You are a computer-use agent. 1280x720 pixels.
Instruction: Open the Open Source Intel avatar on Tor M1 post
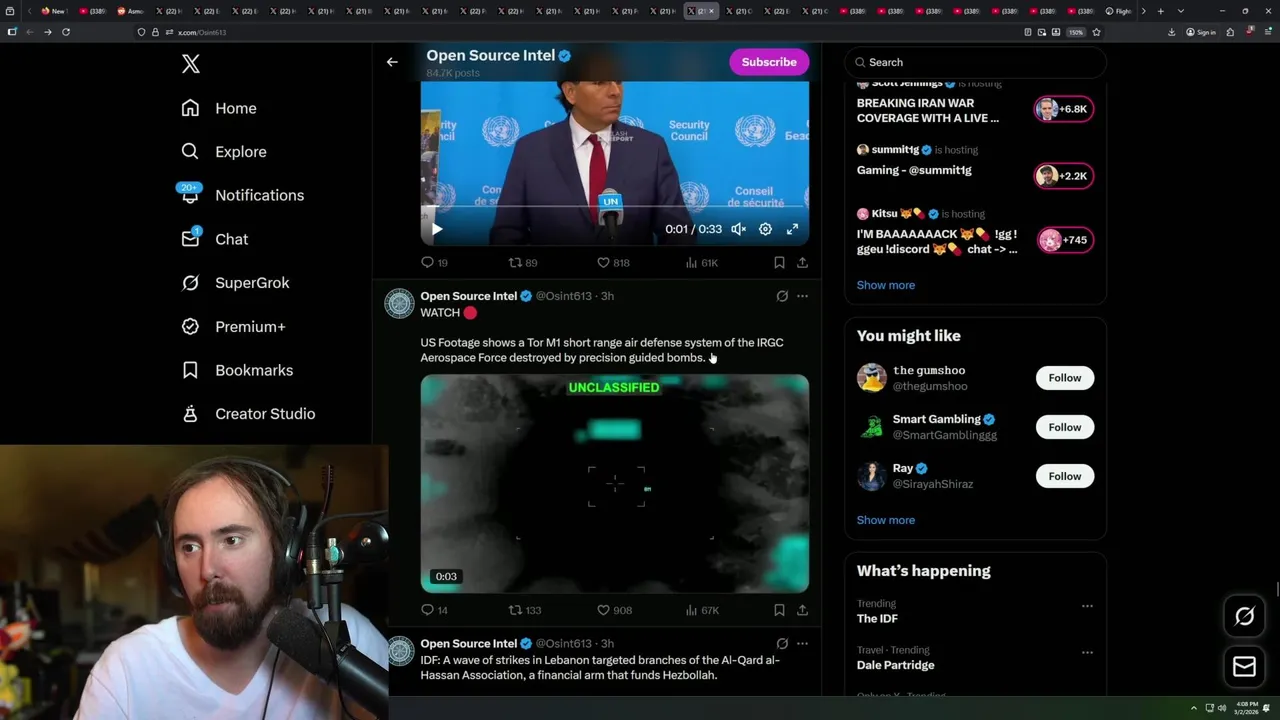tap(399, 304)
